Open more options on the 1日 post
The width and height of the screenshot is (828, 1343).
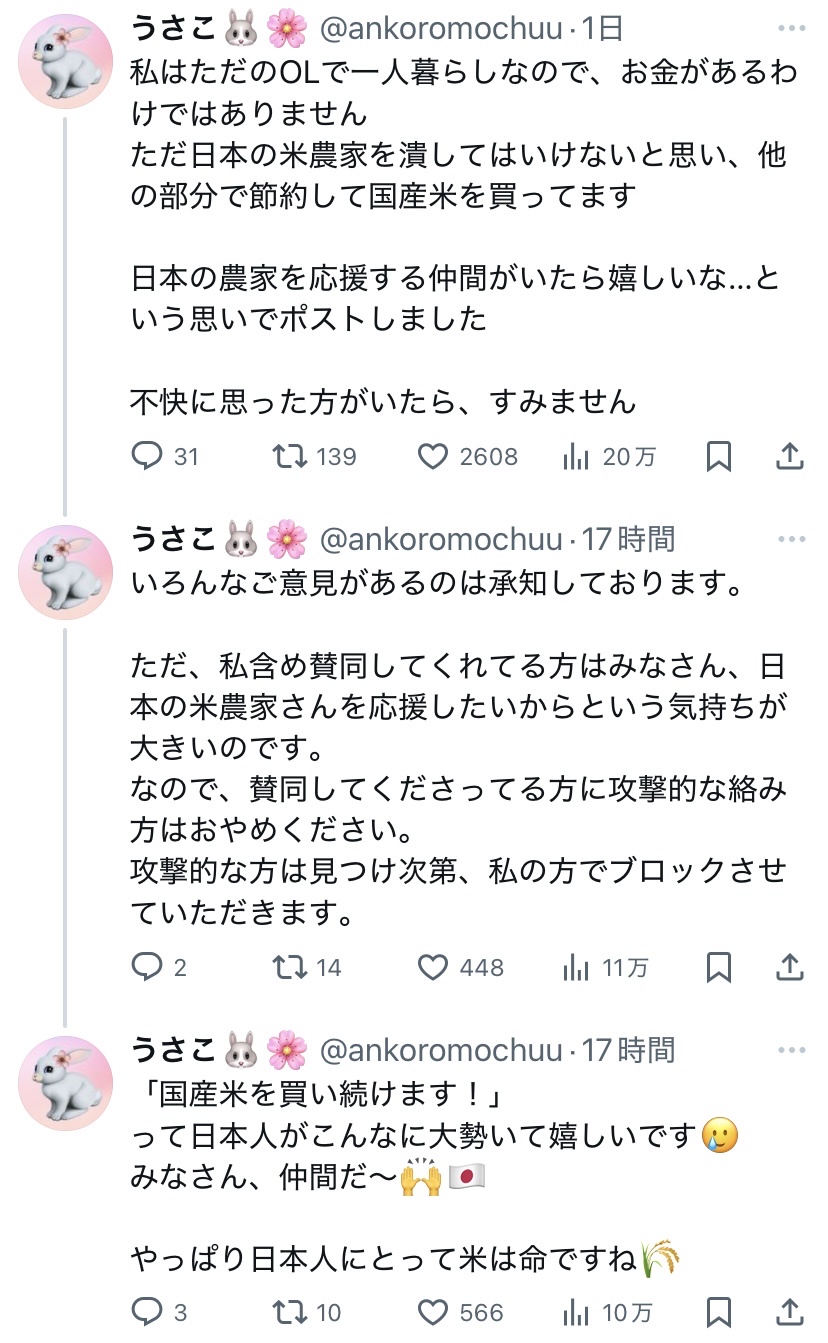790,29
